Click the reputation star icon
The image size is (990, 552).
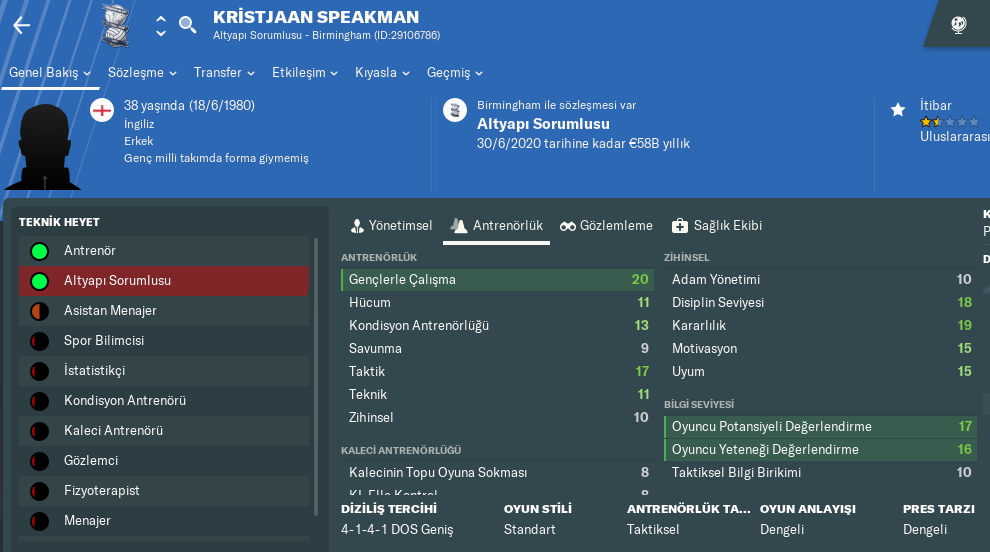pyautogui.click(x=898, y=110)
